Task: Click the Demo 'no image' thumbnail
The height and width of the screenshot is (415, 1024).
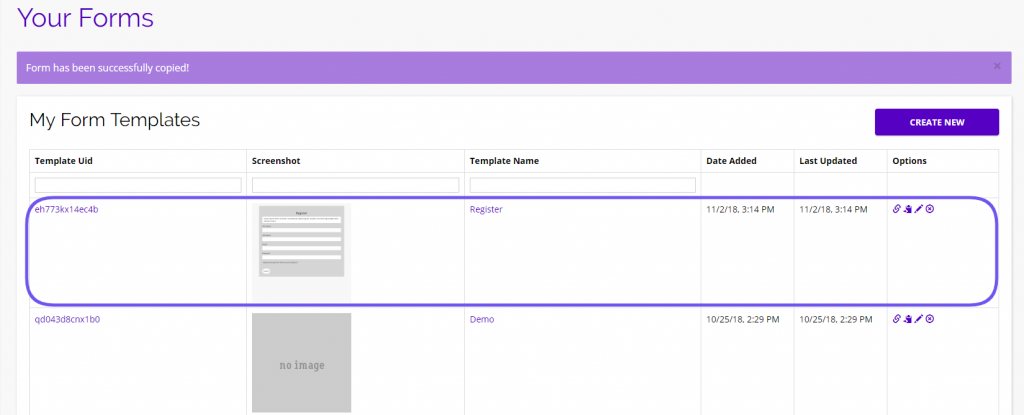Action: point(301,363)
